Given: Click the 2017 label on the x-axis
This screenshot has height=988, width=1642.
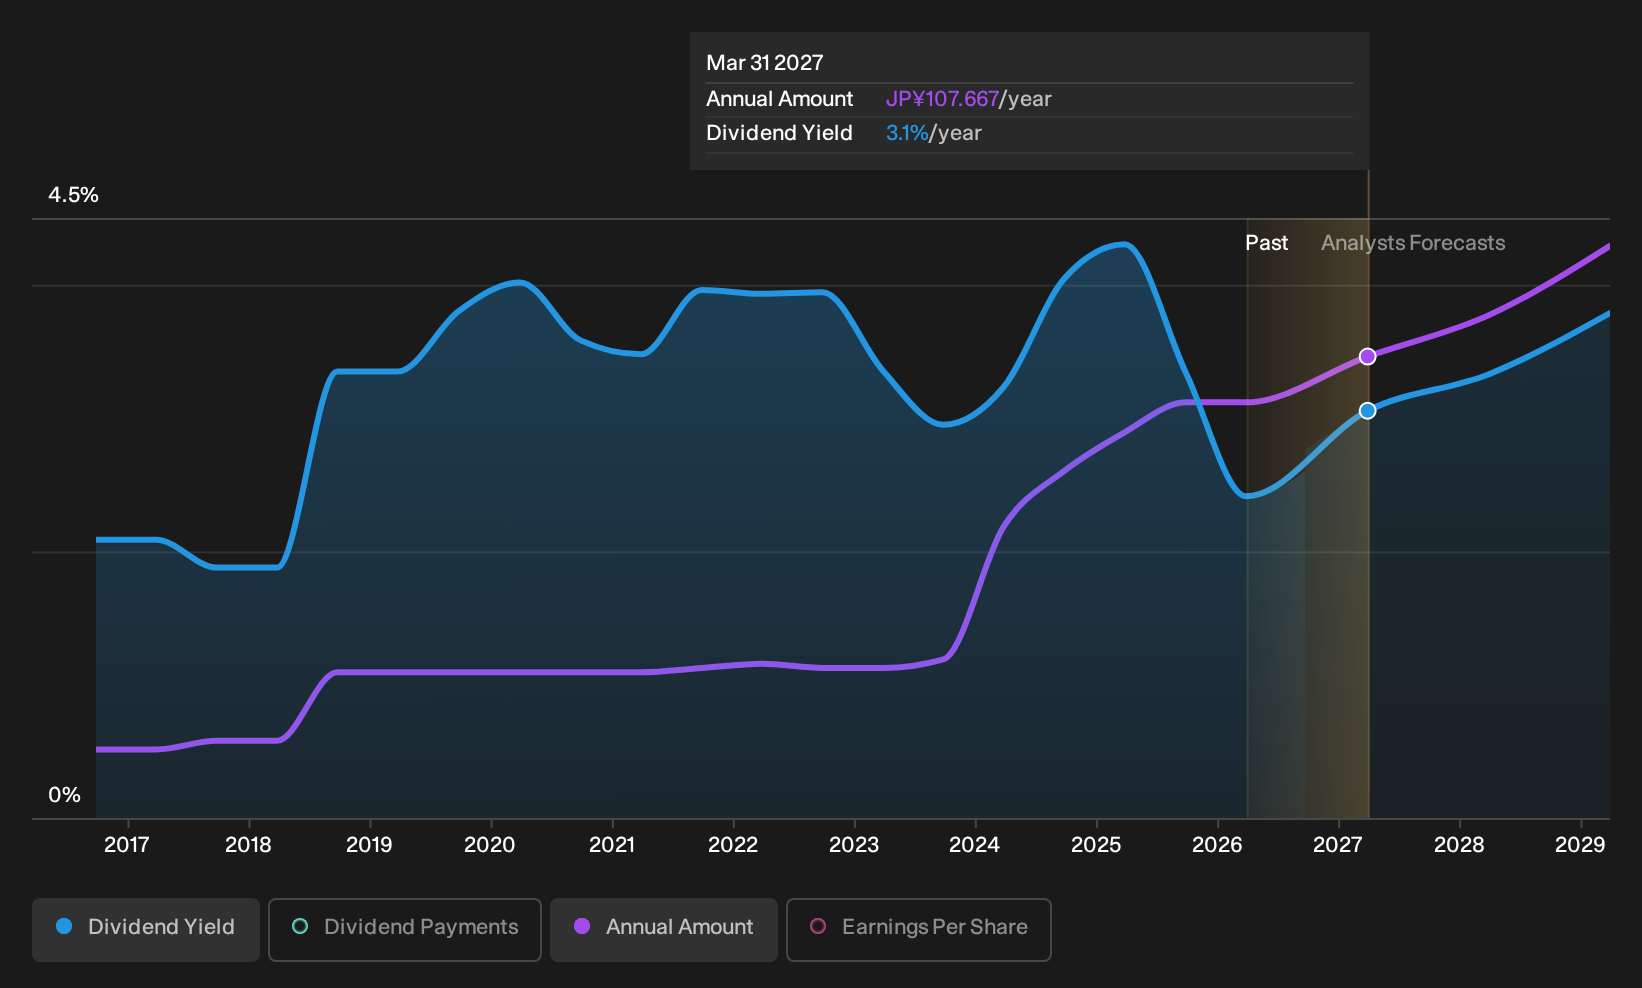Looking at the screenshot, I should click(127, 845).
